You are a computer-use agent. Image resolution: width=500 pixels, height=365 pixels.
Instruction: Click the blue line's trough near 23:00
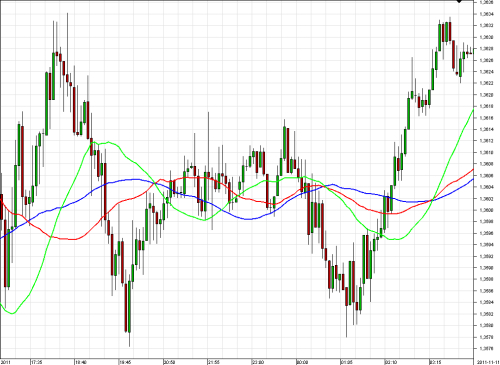[x=248, y=219]
